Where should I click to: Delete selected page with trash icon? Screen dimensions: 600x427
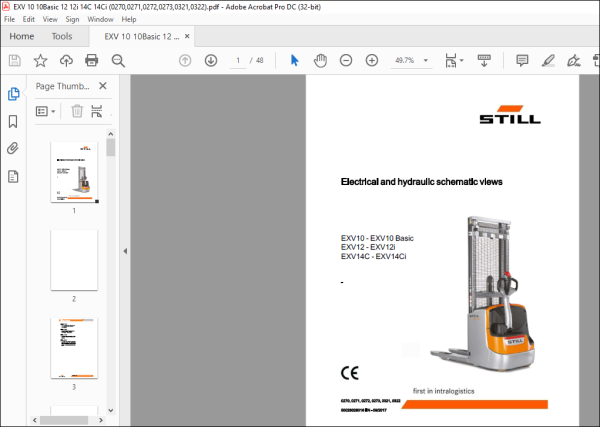point(77,111)
